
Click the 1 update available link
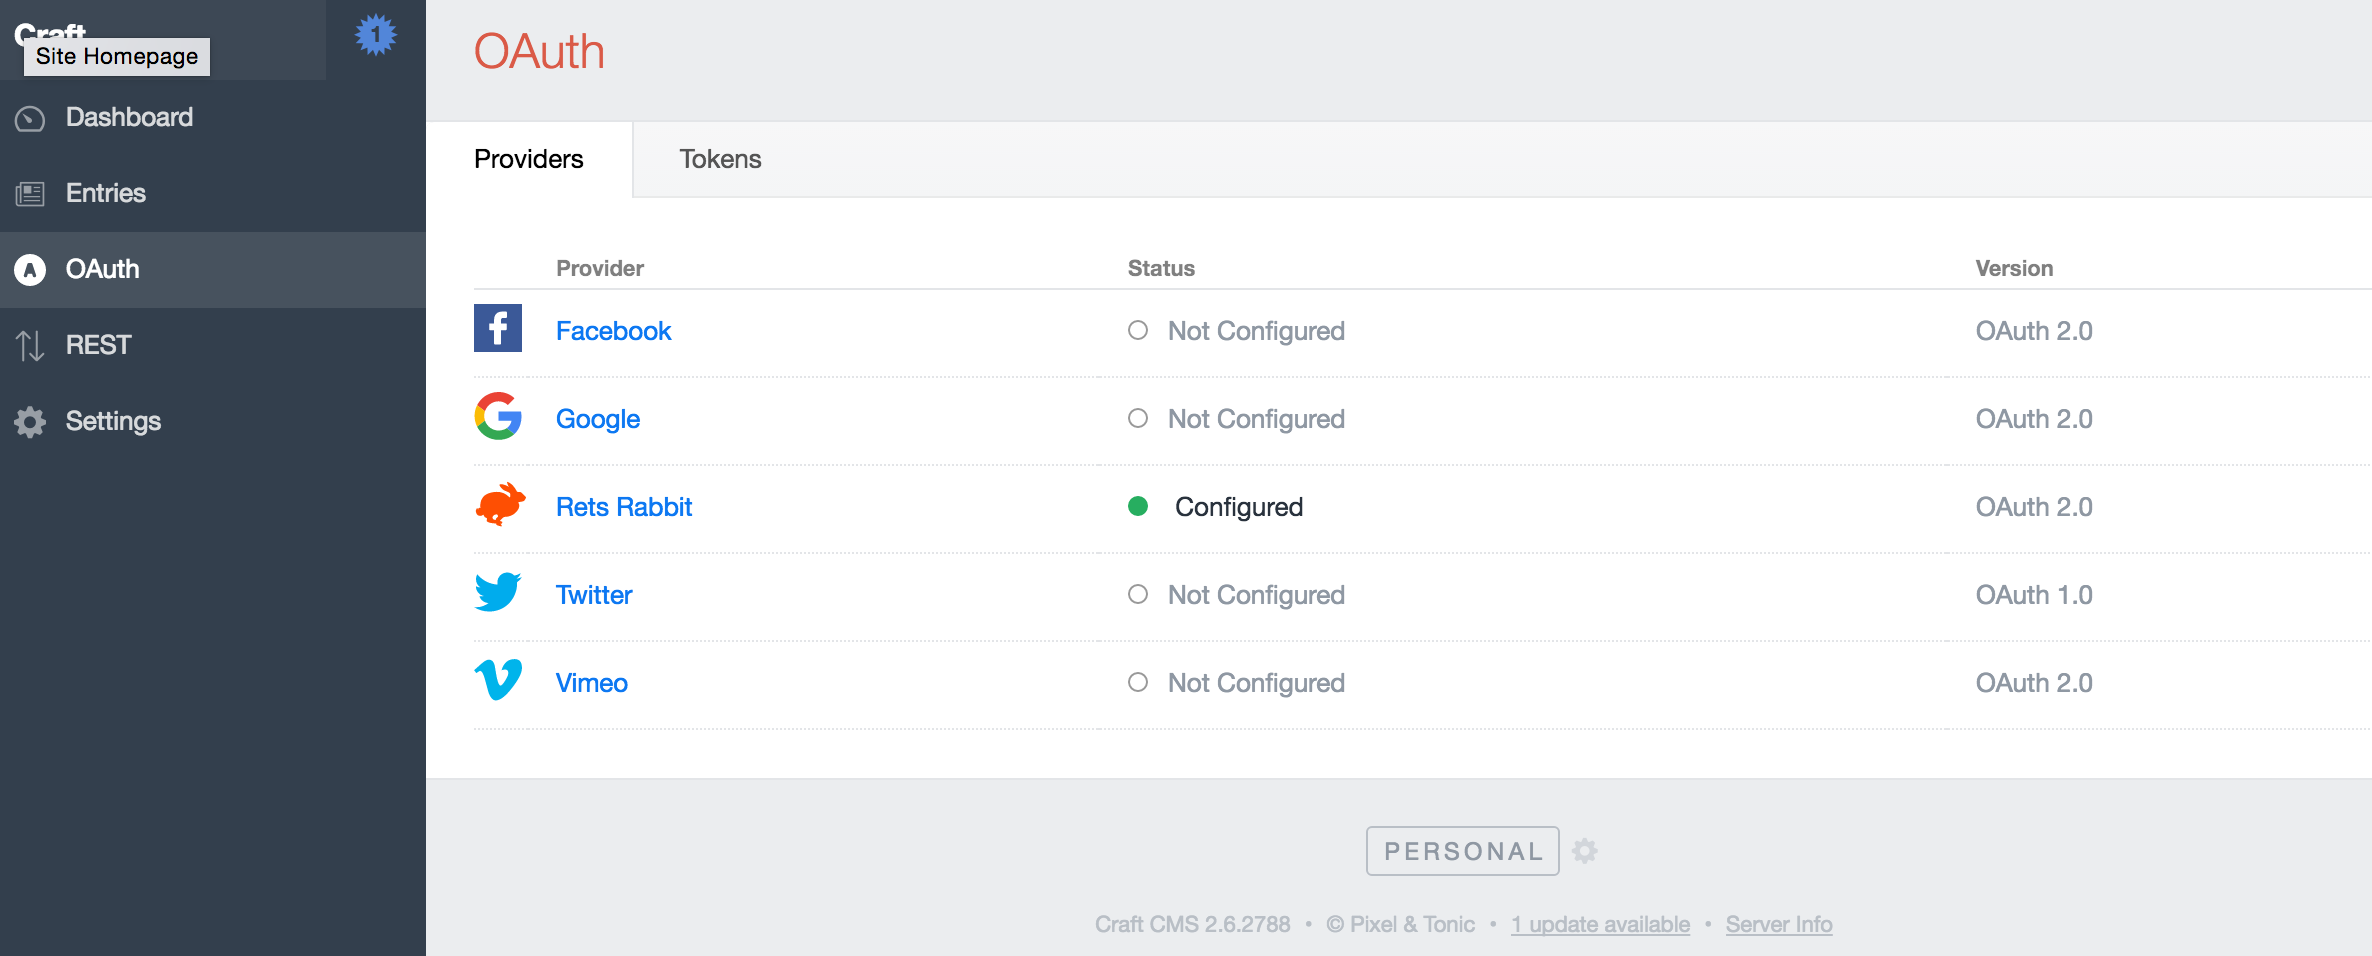click(1600, 924)
